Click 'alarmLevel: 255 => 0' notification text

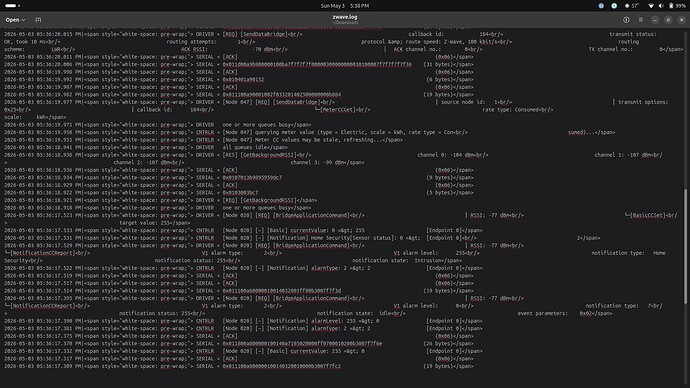click(x=345, y=321)
